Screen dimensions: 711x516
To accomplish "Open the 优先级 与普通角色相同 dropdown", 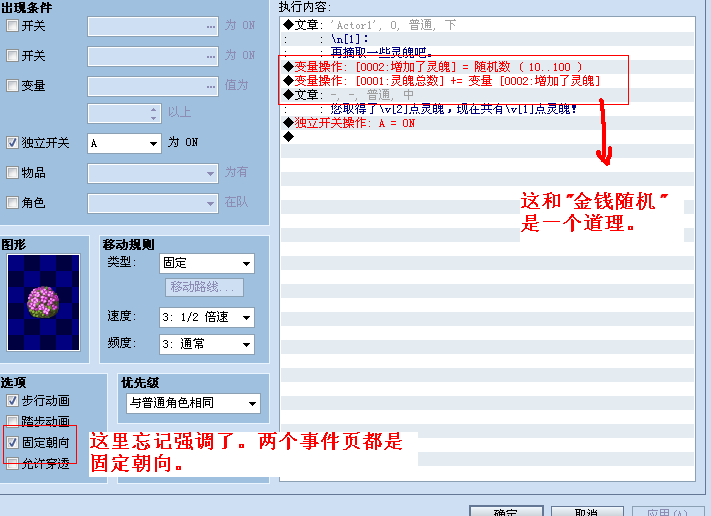I will point(193,403).
